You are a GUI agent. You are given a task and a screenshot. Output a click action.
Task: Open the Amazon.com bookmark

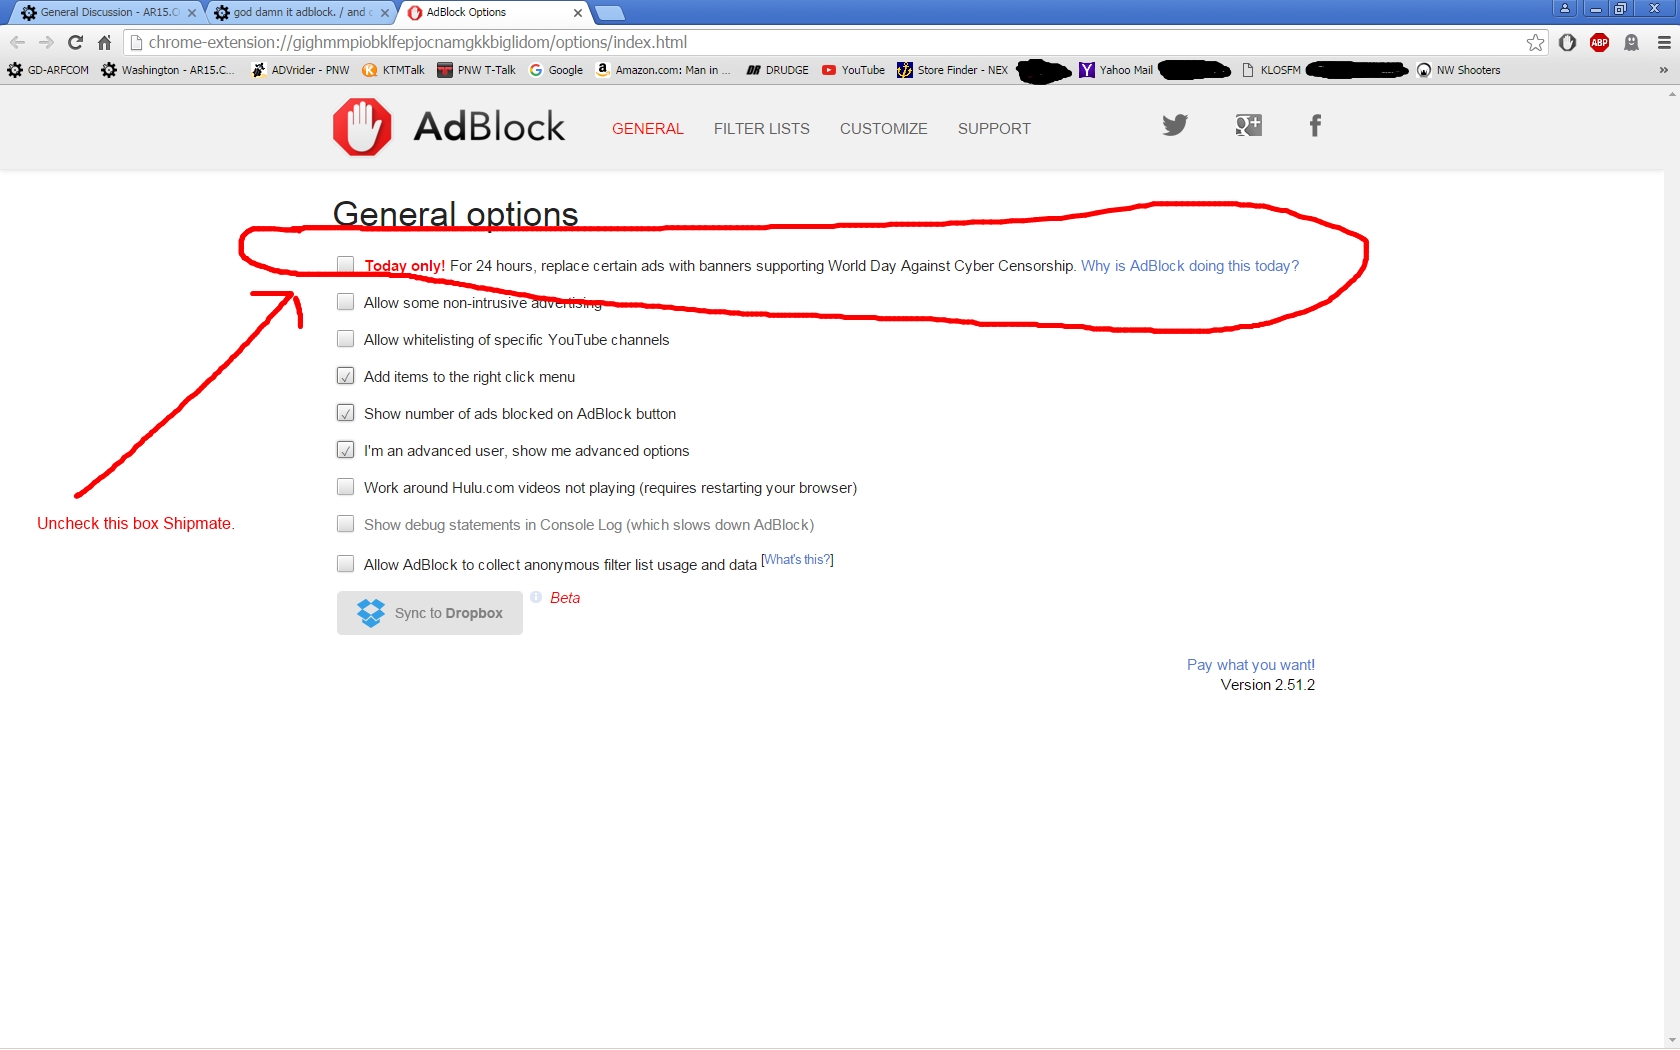click(663, 70)
